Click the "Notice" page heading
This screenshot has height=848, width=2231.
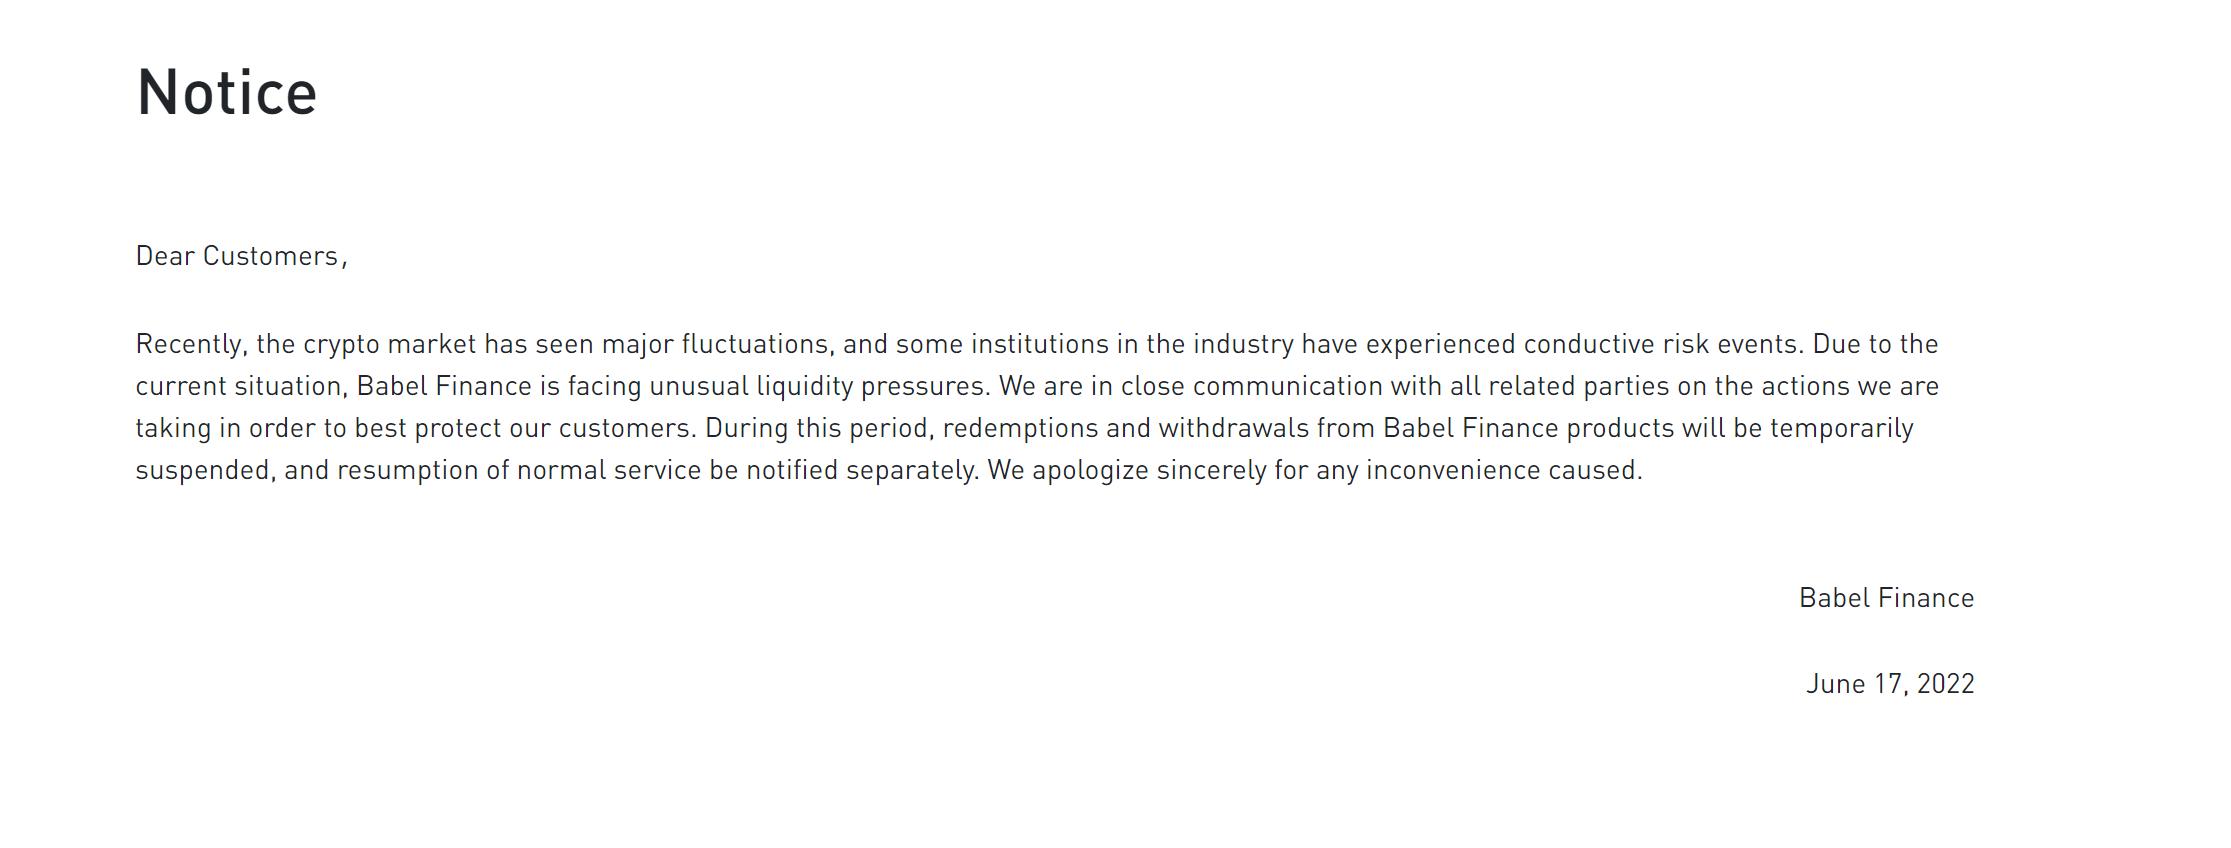pyautogui.click(x=227, y=93)
